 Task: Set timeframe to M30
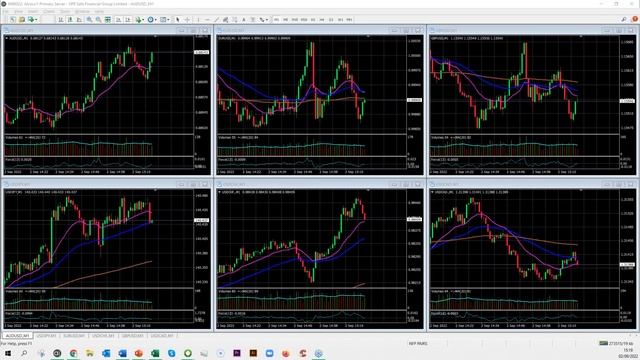(x=304, y=19)
